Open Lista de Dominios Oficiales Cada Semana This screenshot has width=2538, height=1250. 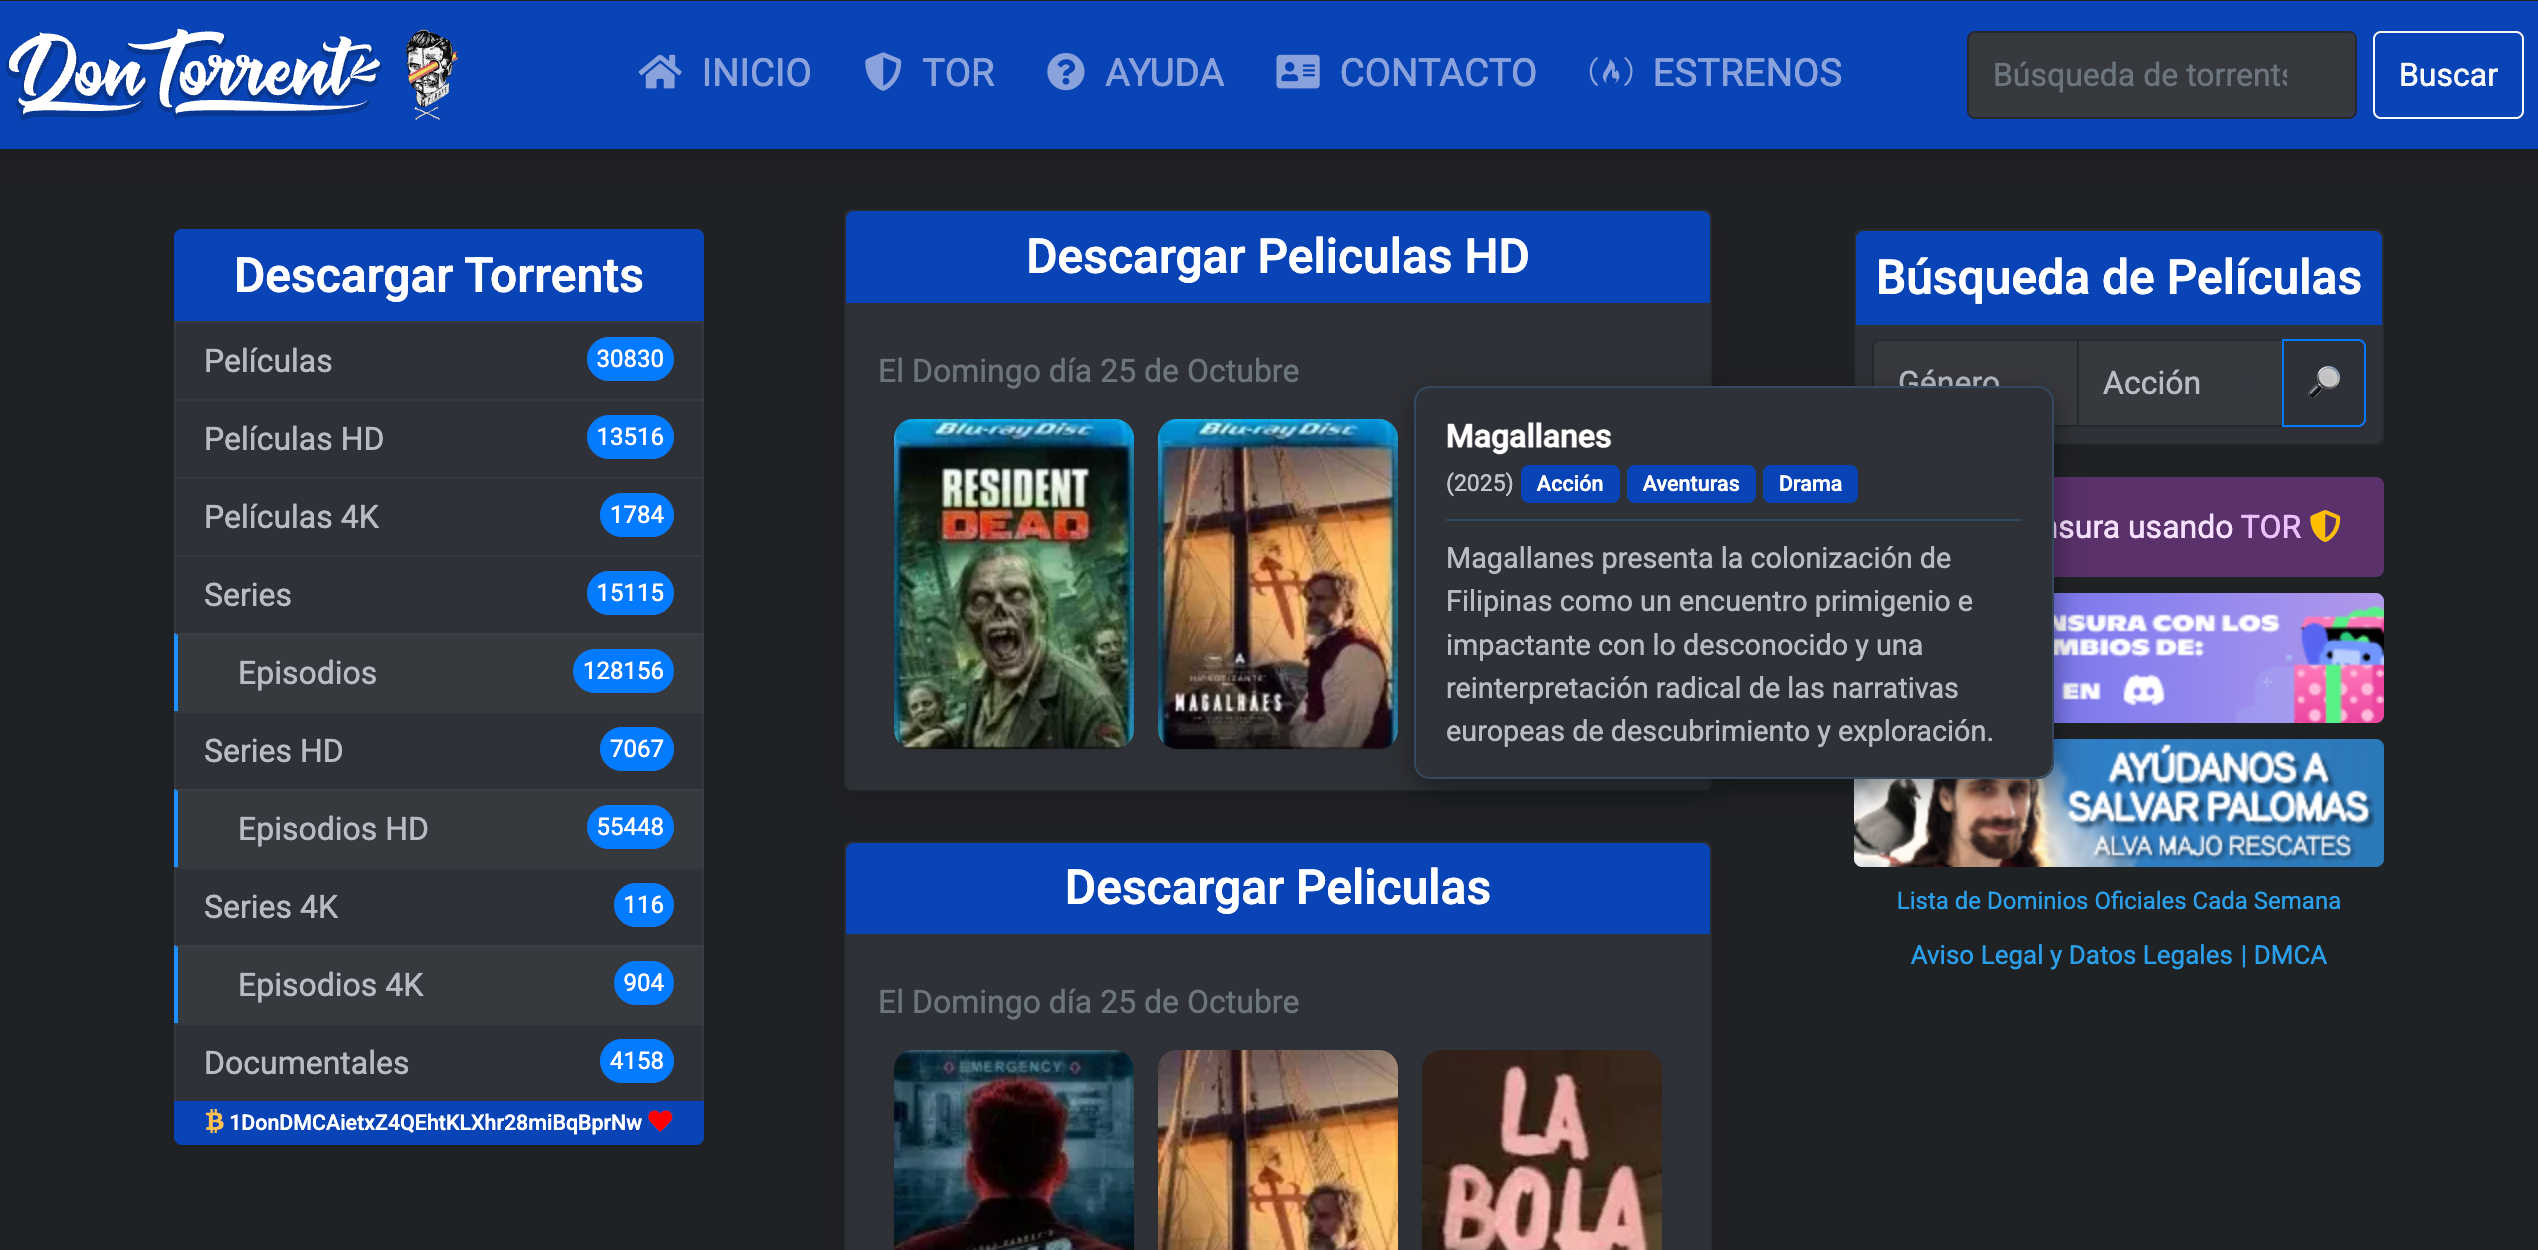[2118, 901]
